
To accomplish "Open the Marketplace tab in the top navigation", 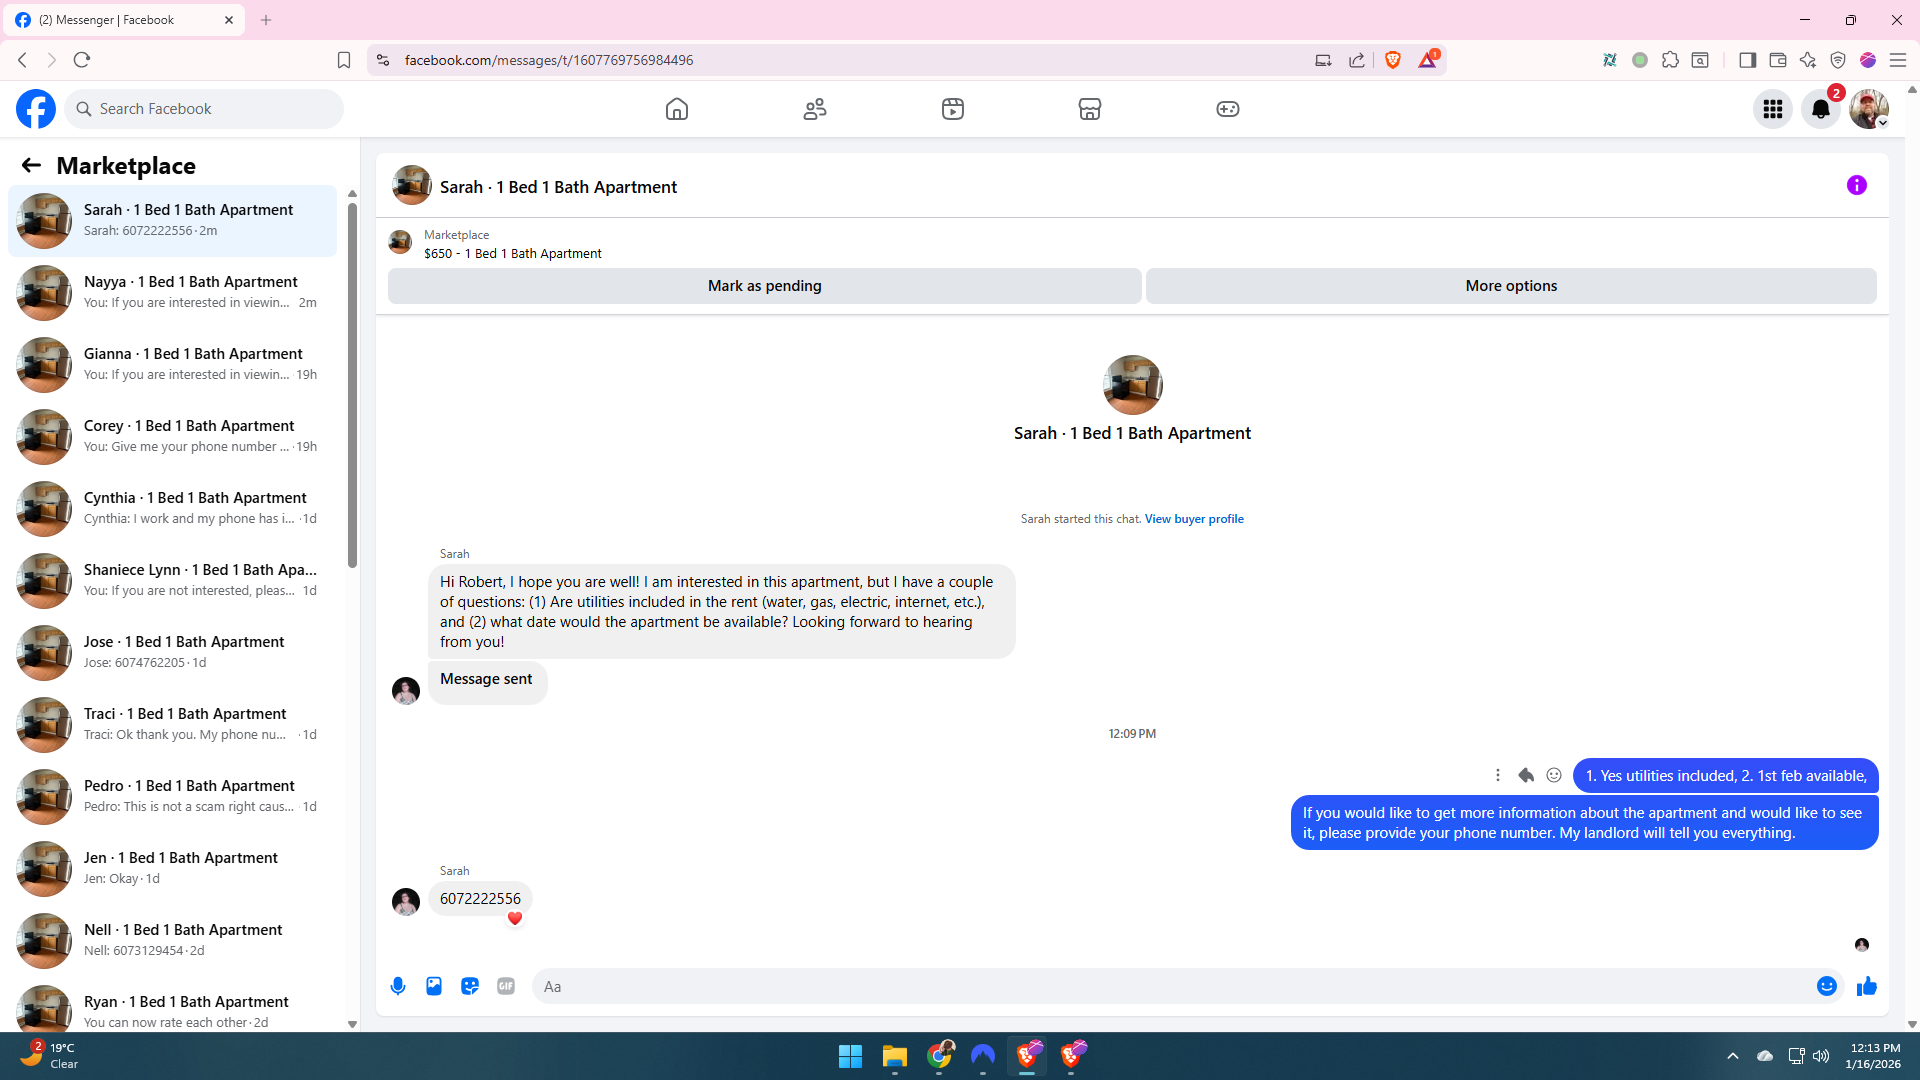I will pos(1090,109).
